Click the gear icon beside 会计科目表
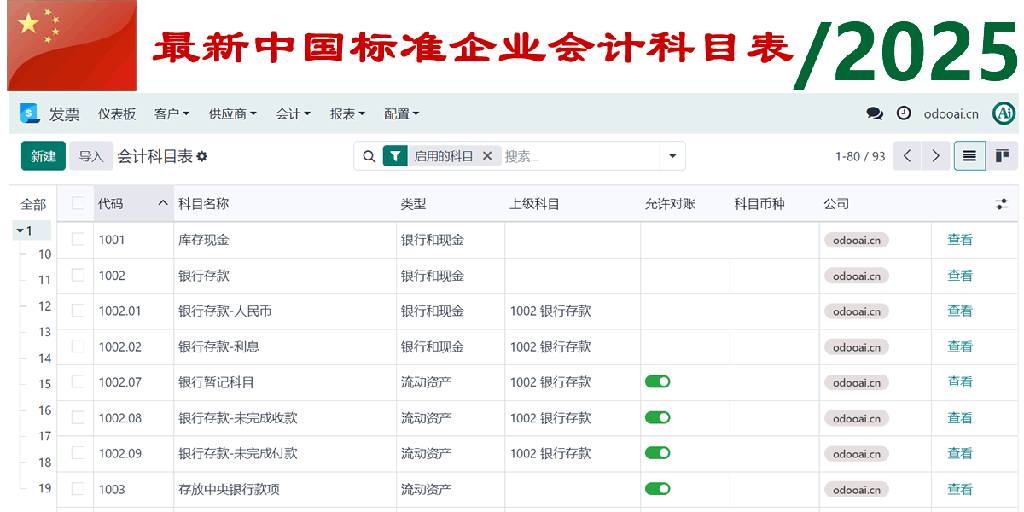 click(202, 157)
